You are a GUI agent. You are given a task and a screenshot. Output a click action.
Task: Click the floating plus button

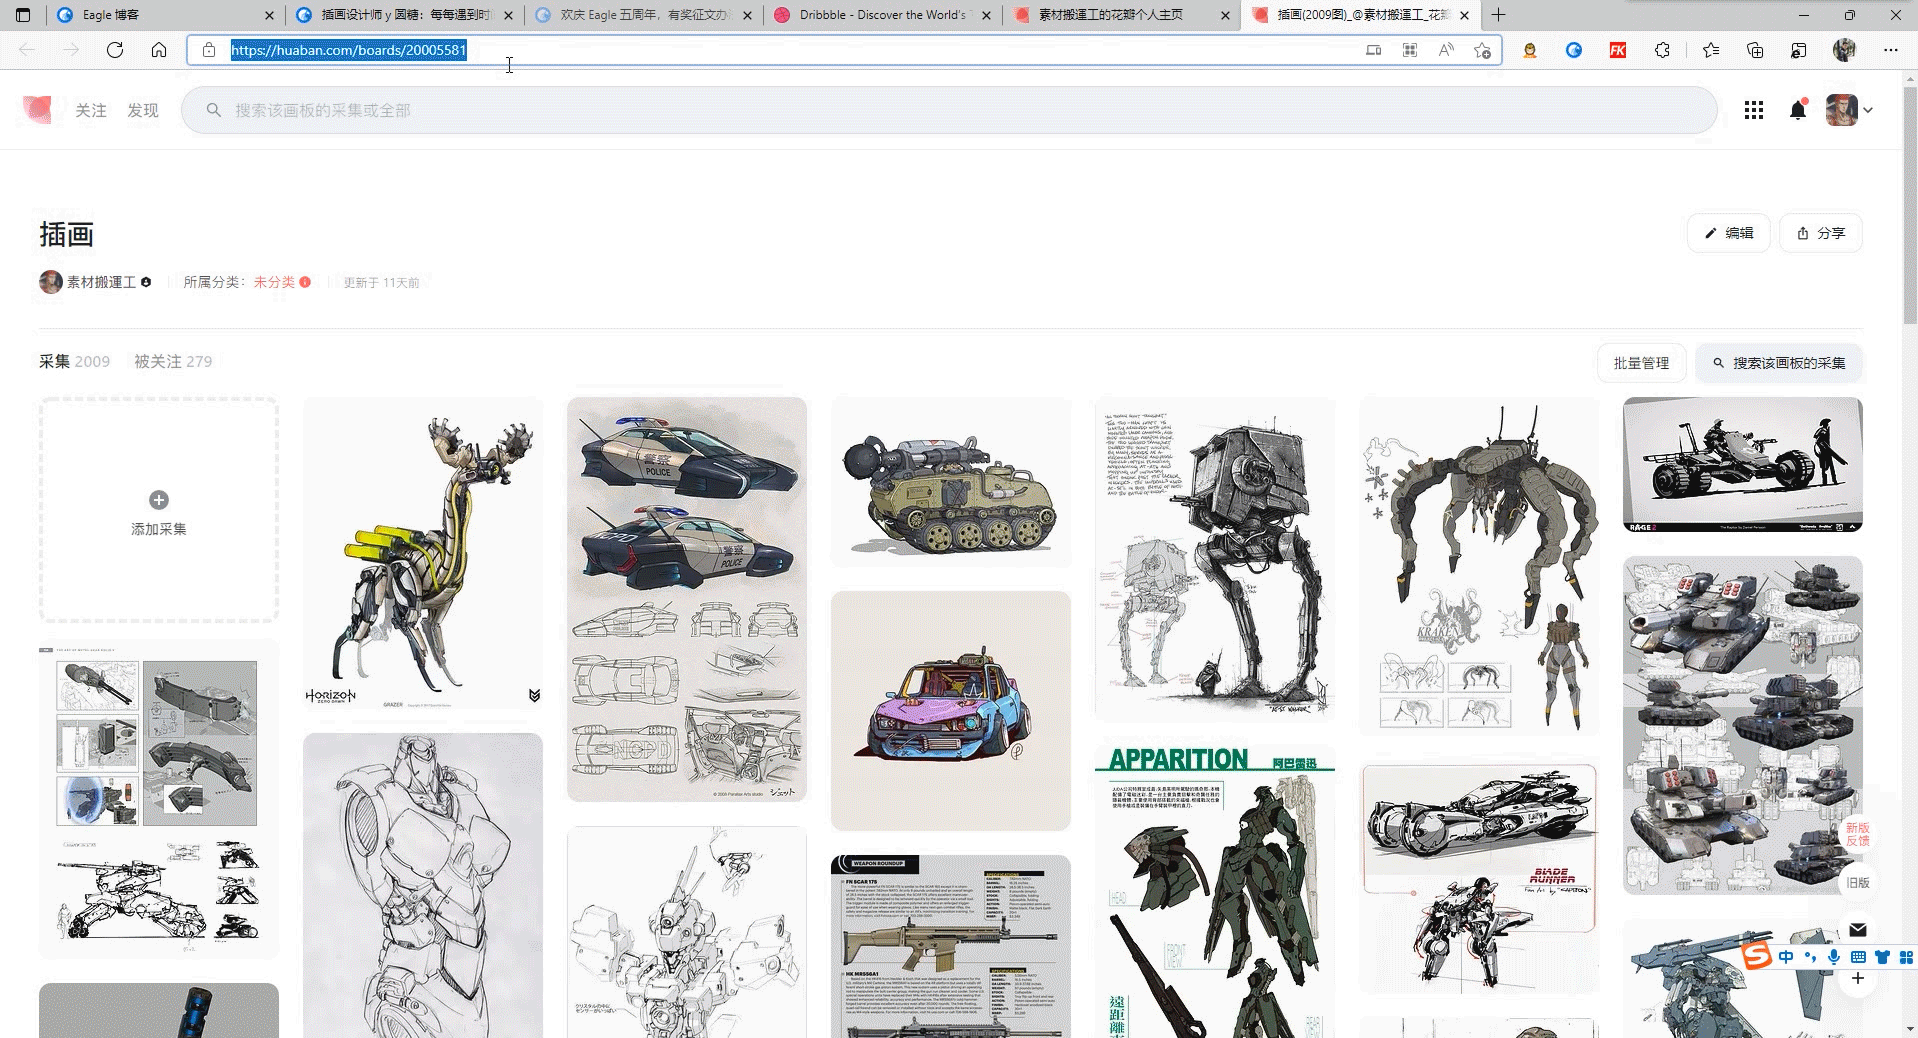pyautogui.click(x=1857, y=978)
